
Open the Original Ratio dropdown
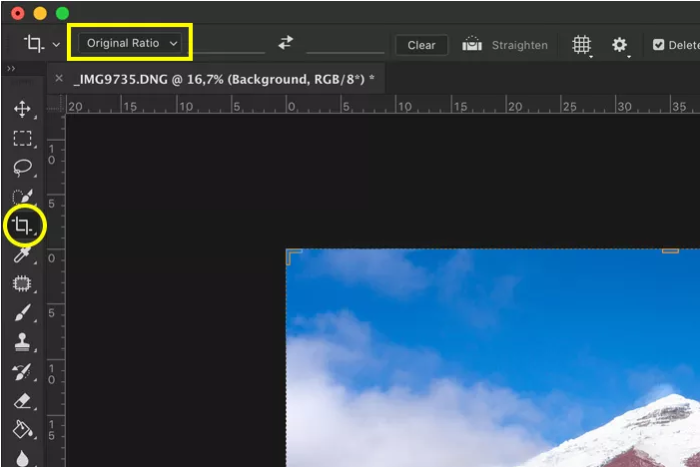tap(131, 43)
